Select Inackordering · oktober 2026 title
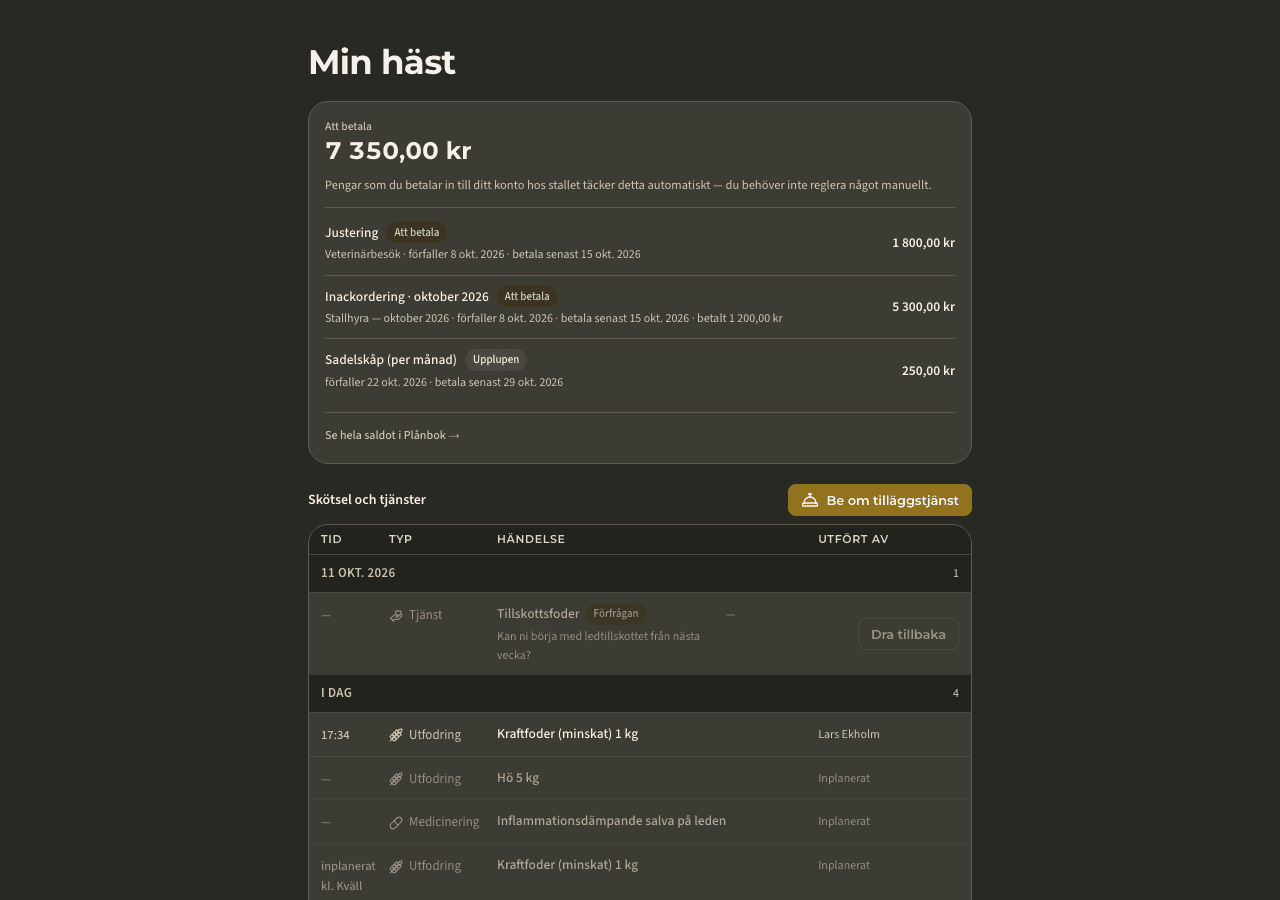 (407, 297)
